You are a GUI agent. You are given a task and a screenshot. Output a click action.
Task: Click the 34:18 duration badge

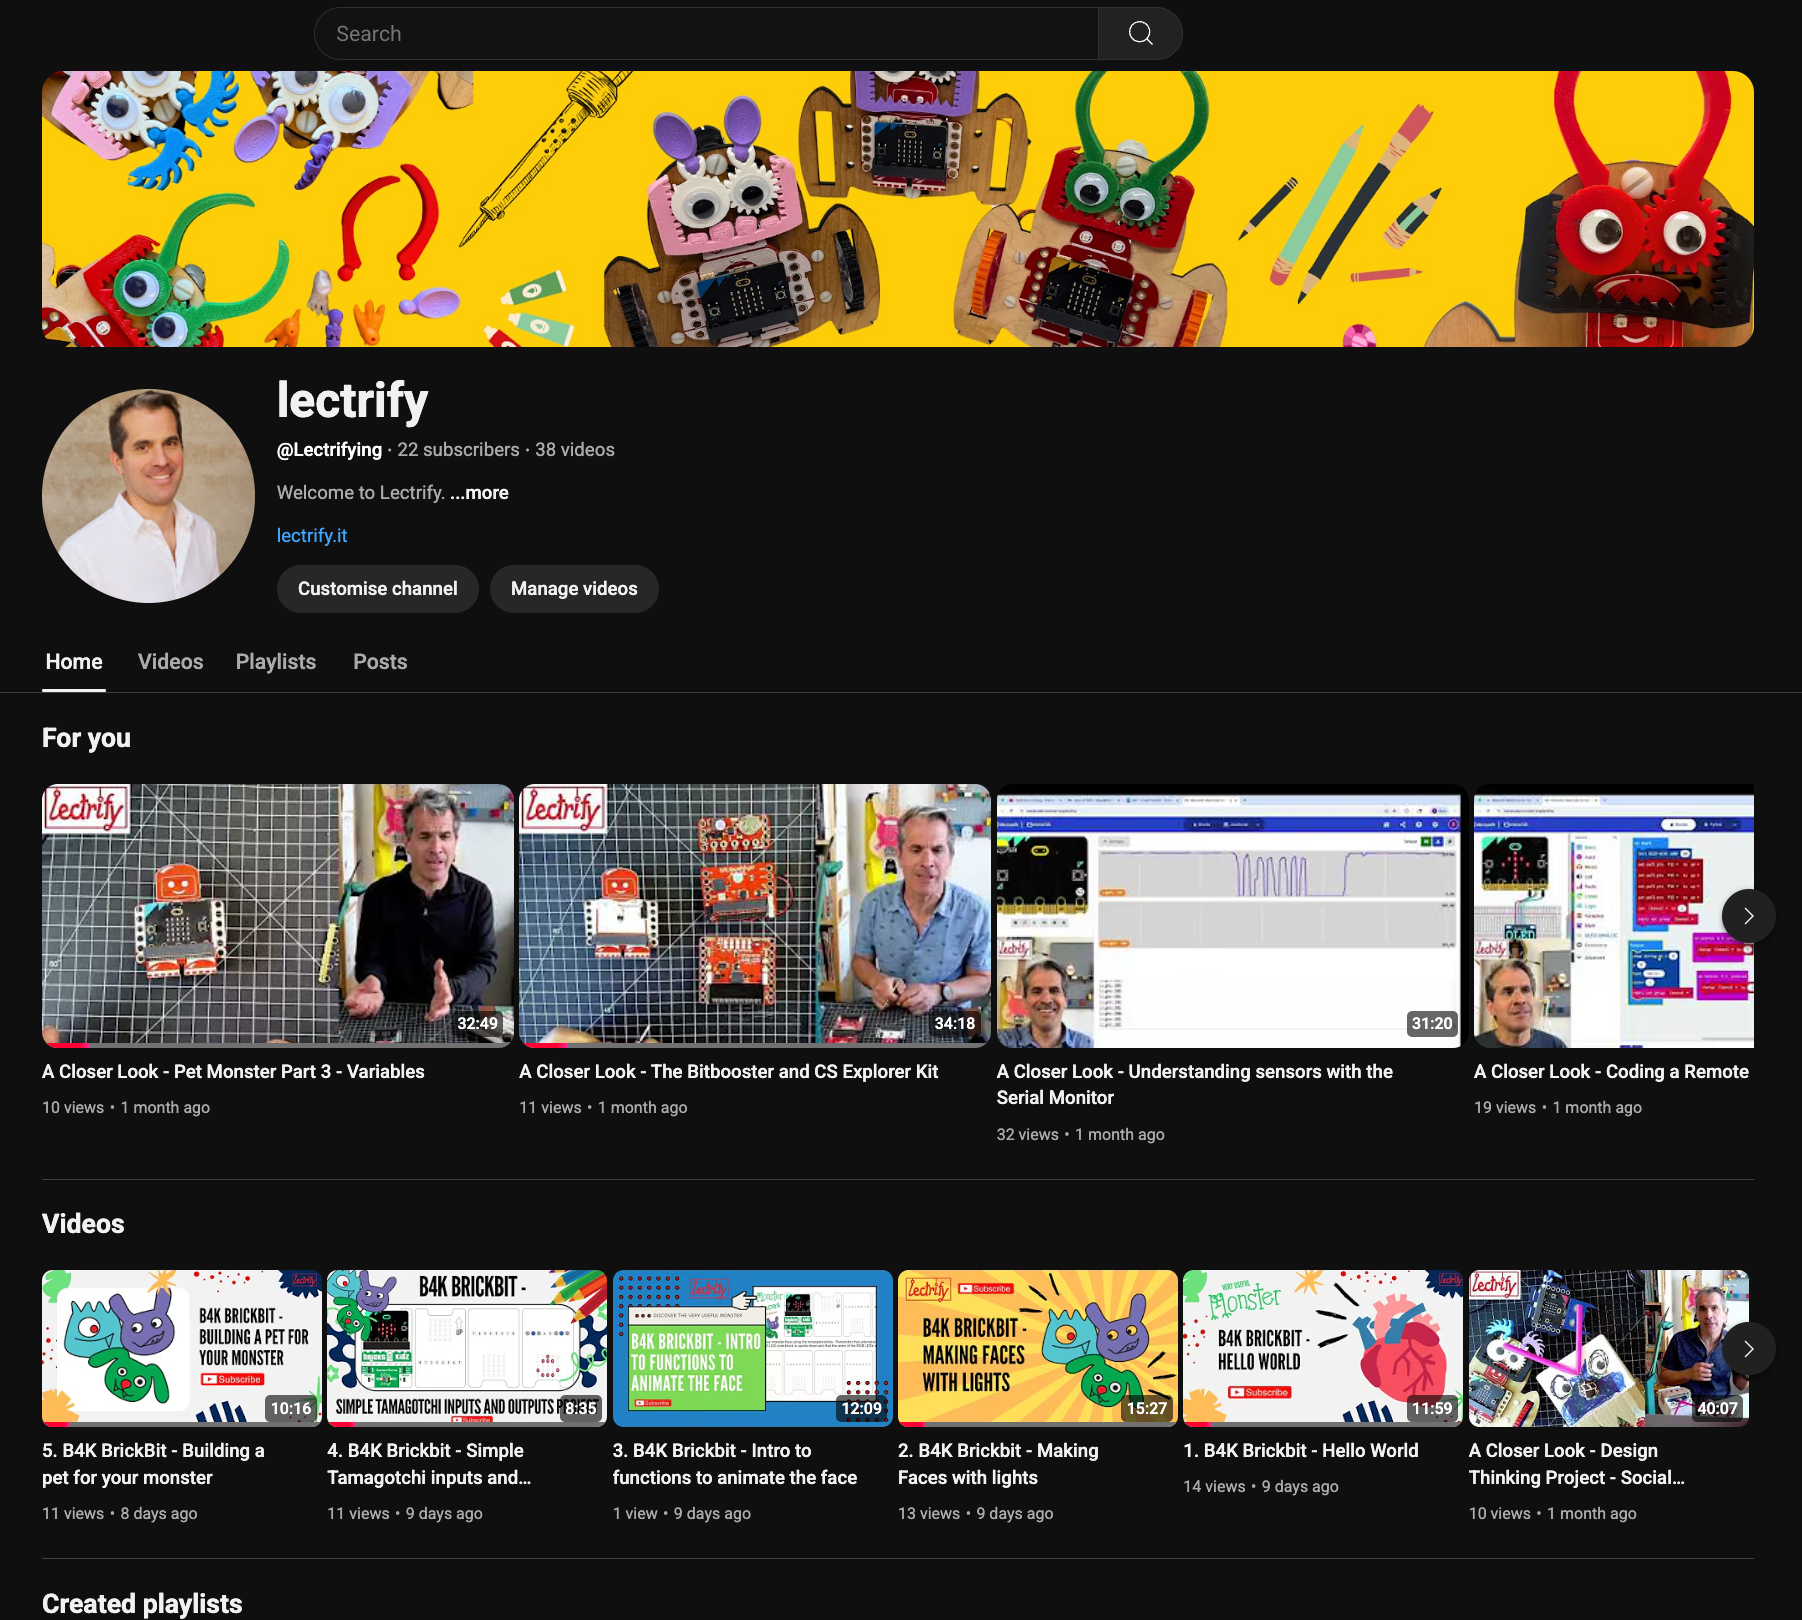[x=954, y=1023]
